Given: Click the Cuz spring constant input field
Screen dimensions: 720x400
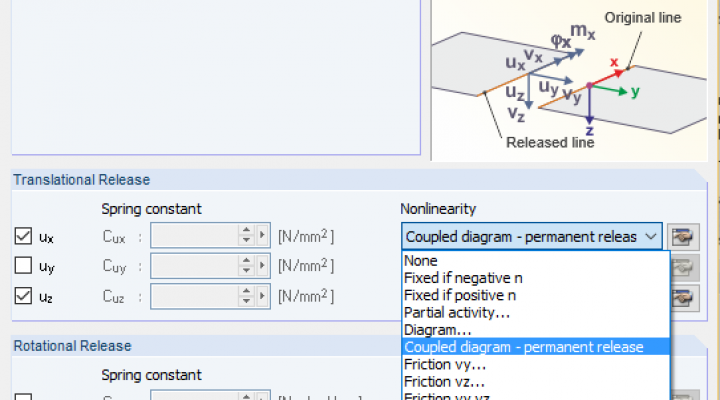Looking at the screenshot, I should (x=194, y=297).
